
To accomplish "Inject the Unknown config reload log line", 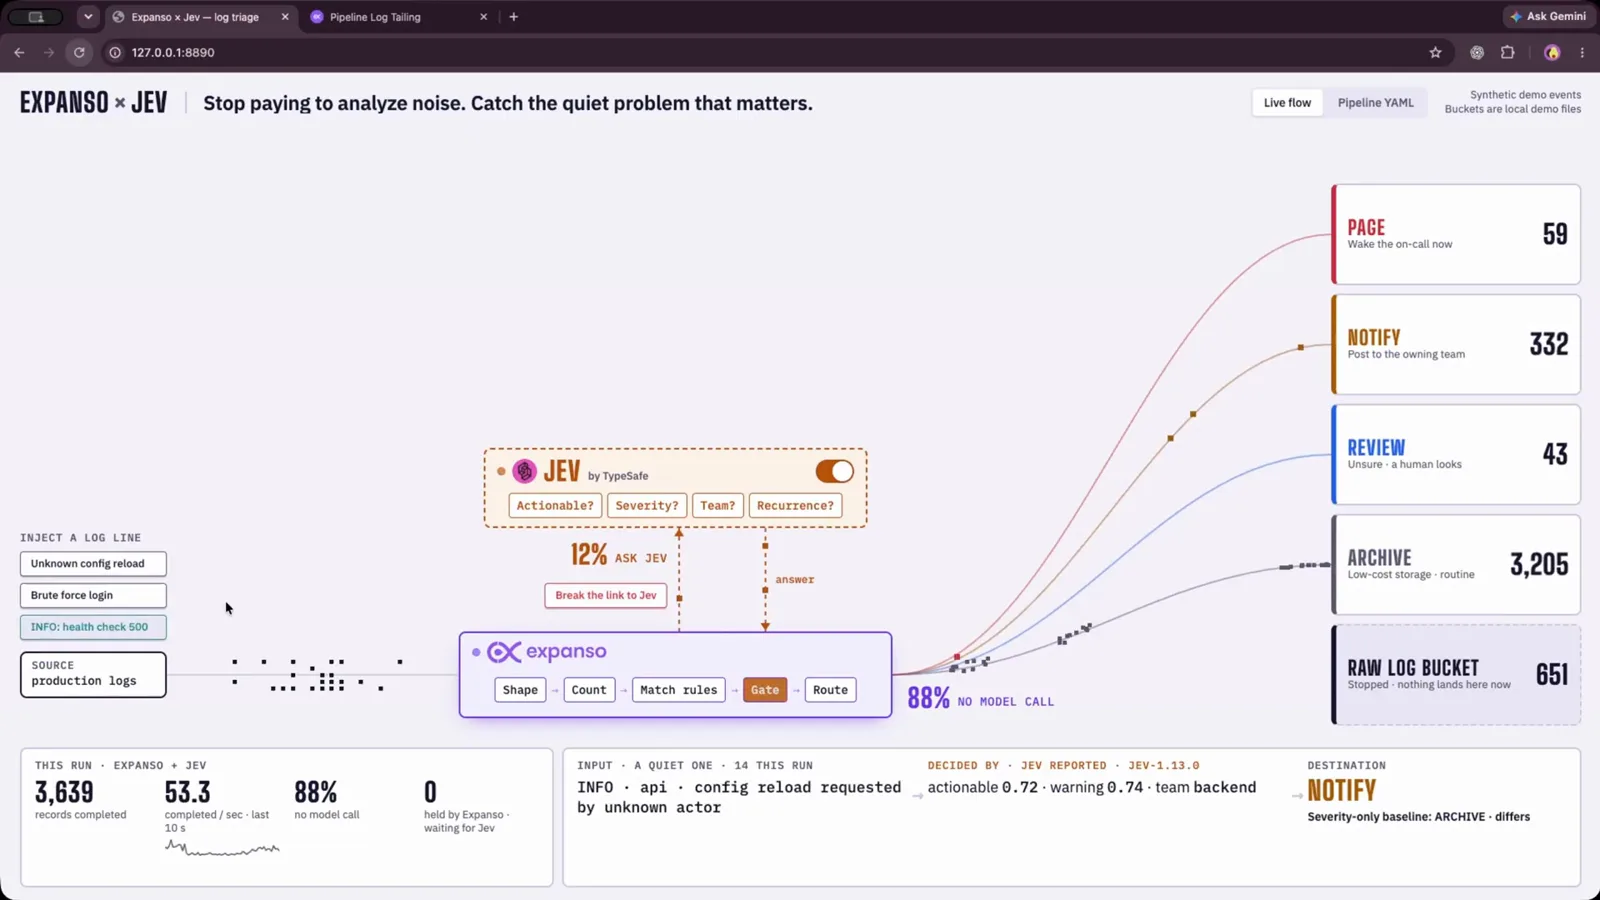I will point(93,564).
